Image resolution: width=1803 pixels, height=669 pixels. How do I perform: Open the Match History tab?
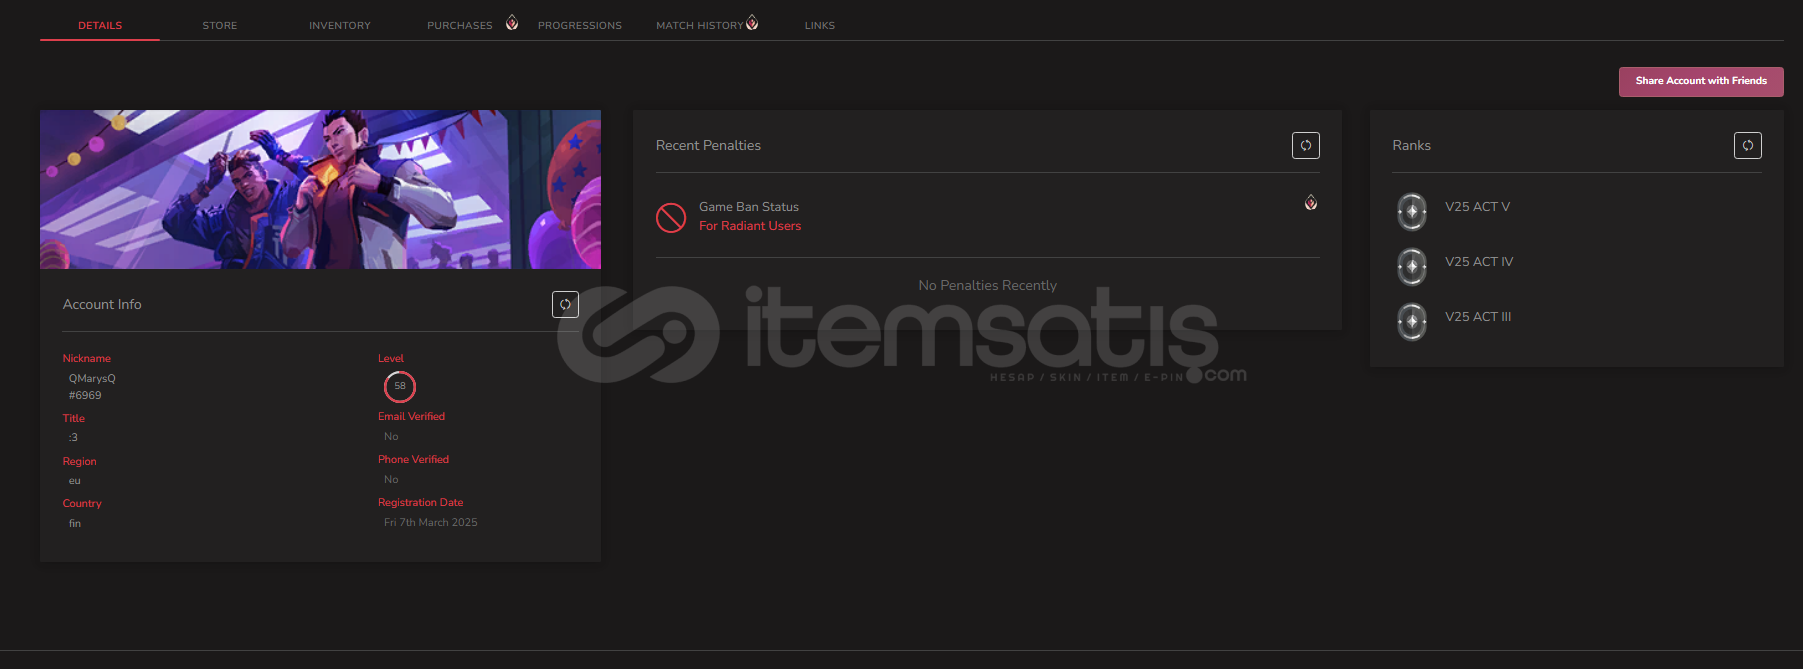[700, 25]
